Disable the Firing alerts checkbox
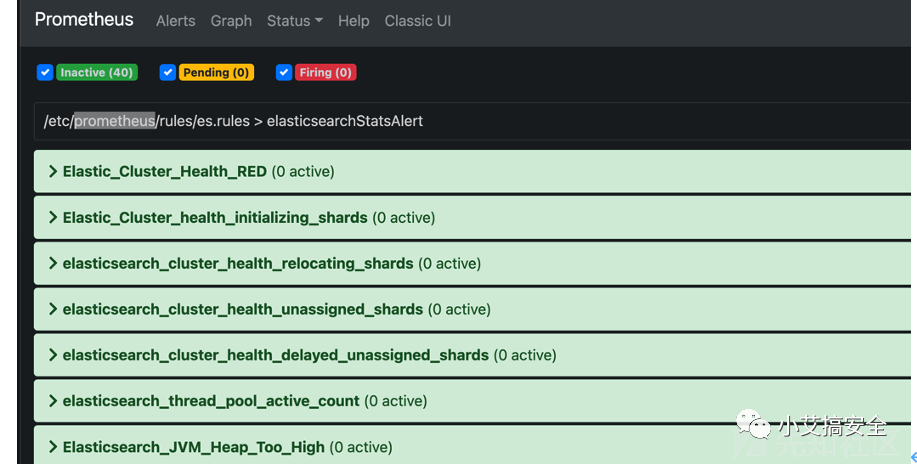Screen dimensions: 917x466 pyautogui.click(x=284, y=73)
